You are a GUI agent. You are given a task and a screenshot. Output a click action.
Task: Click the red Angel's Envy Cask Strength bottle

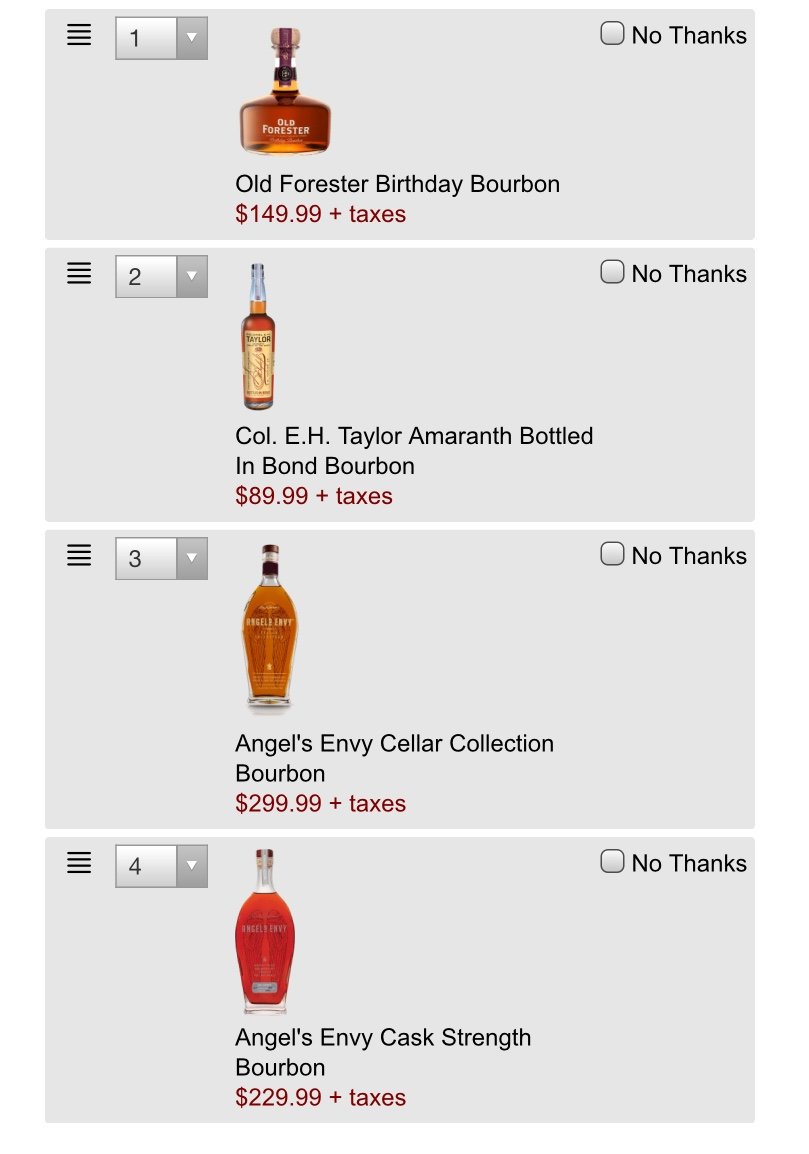point(265,931)
